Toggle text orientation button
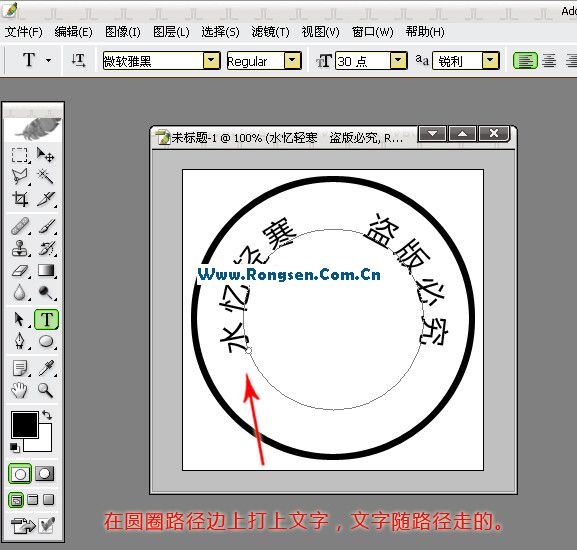Viewport: 577px width, 550px height. coord(78,60)
